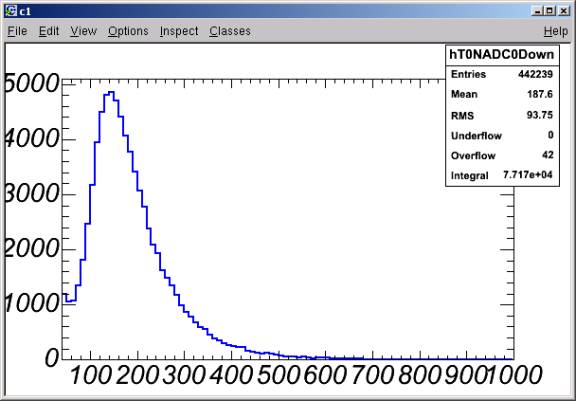Open the Options menu
Screen dimensions: 576x401
pyautogui.click(x=128, y=31)
